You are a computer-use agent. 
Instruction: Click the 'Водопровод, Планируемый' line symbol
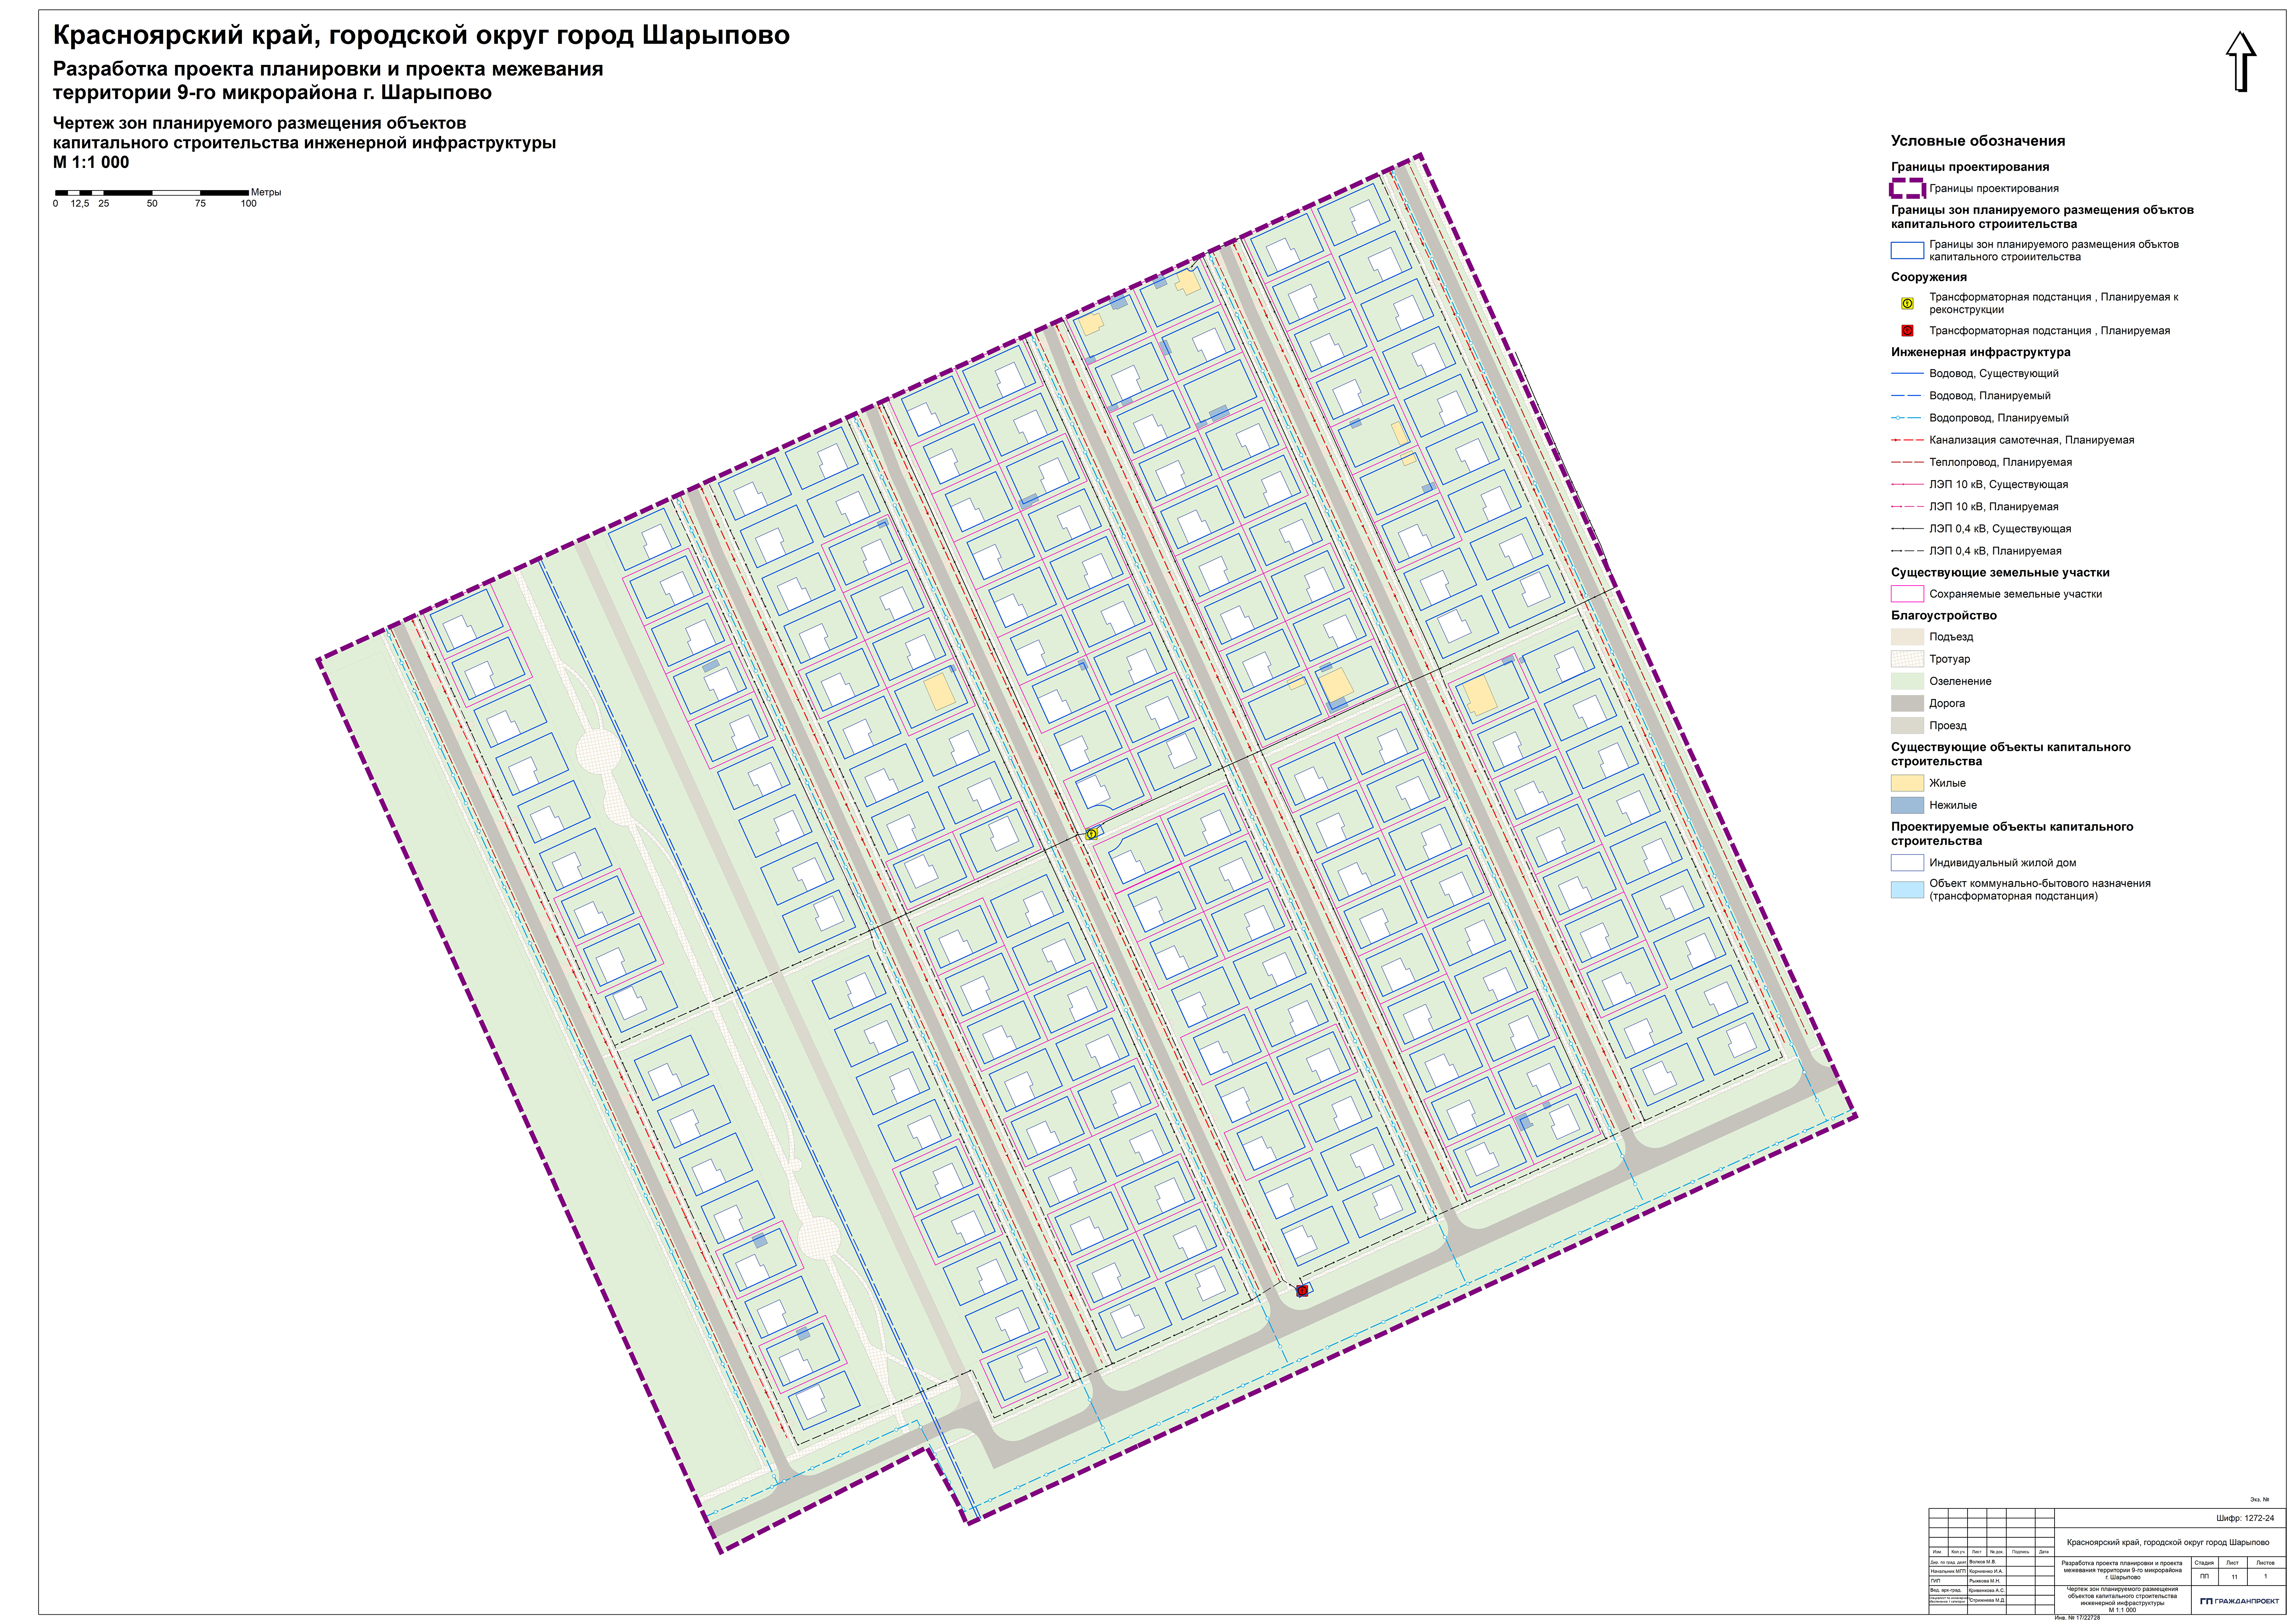[1907, 418]
